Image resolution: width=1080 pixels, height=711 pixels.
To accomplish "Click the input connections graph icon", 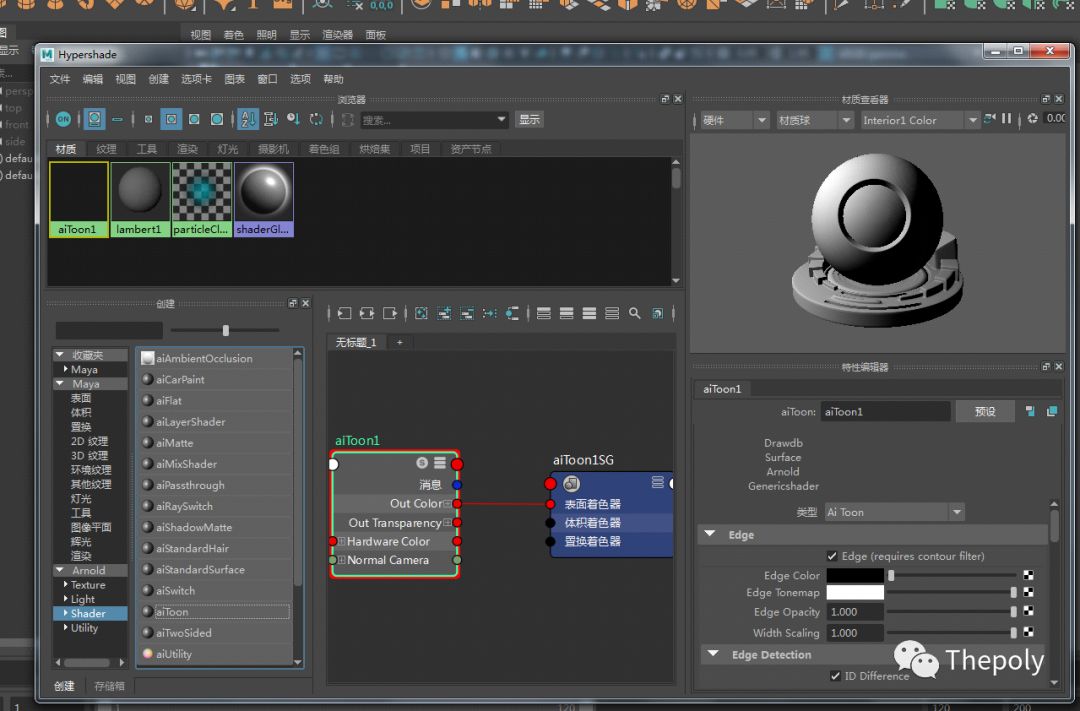I will click(343, 313).
